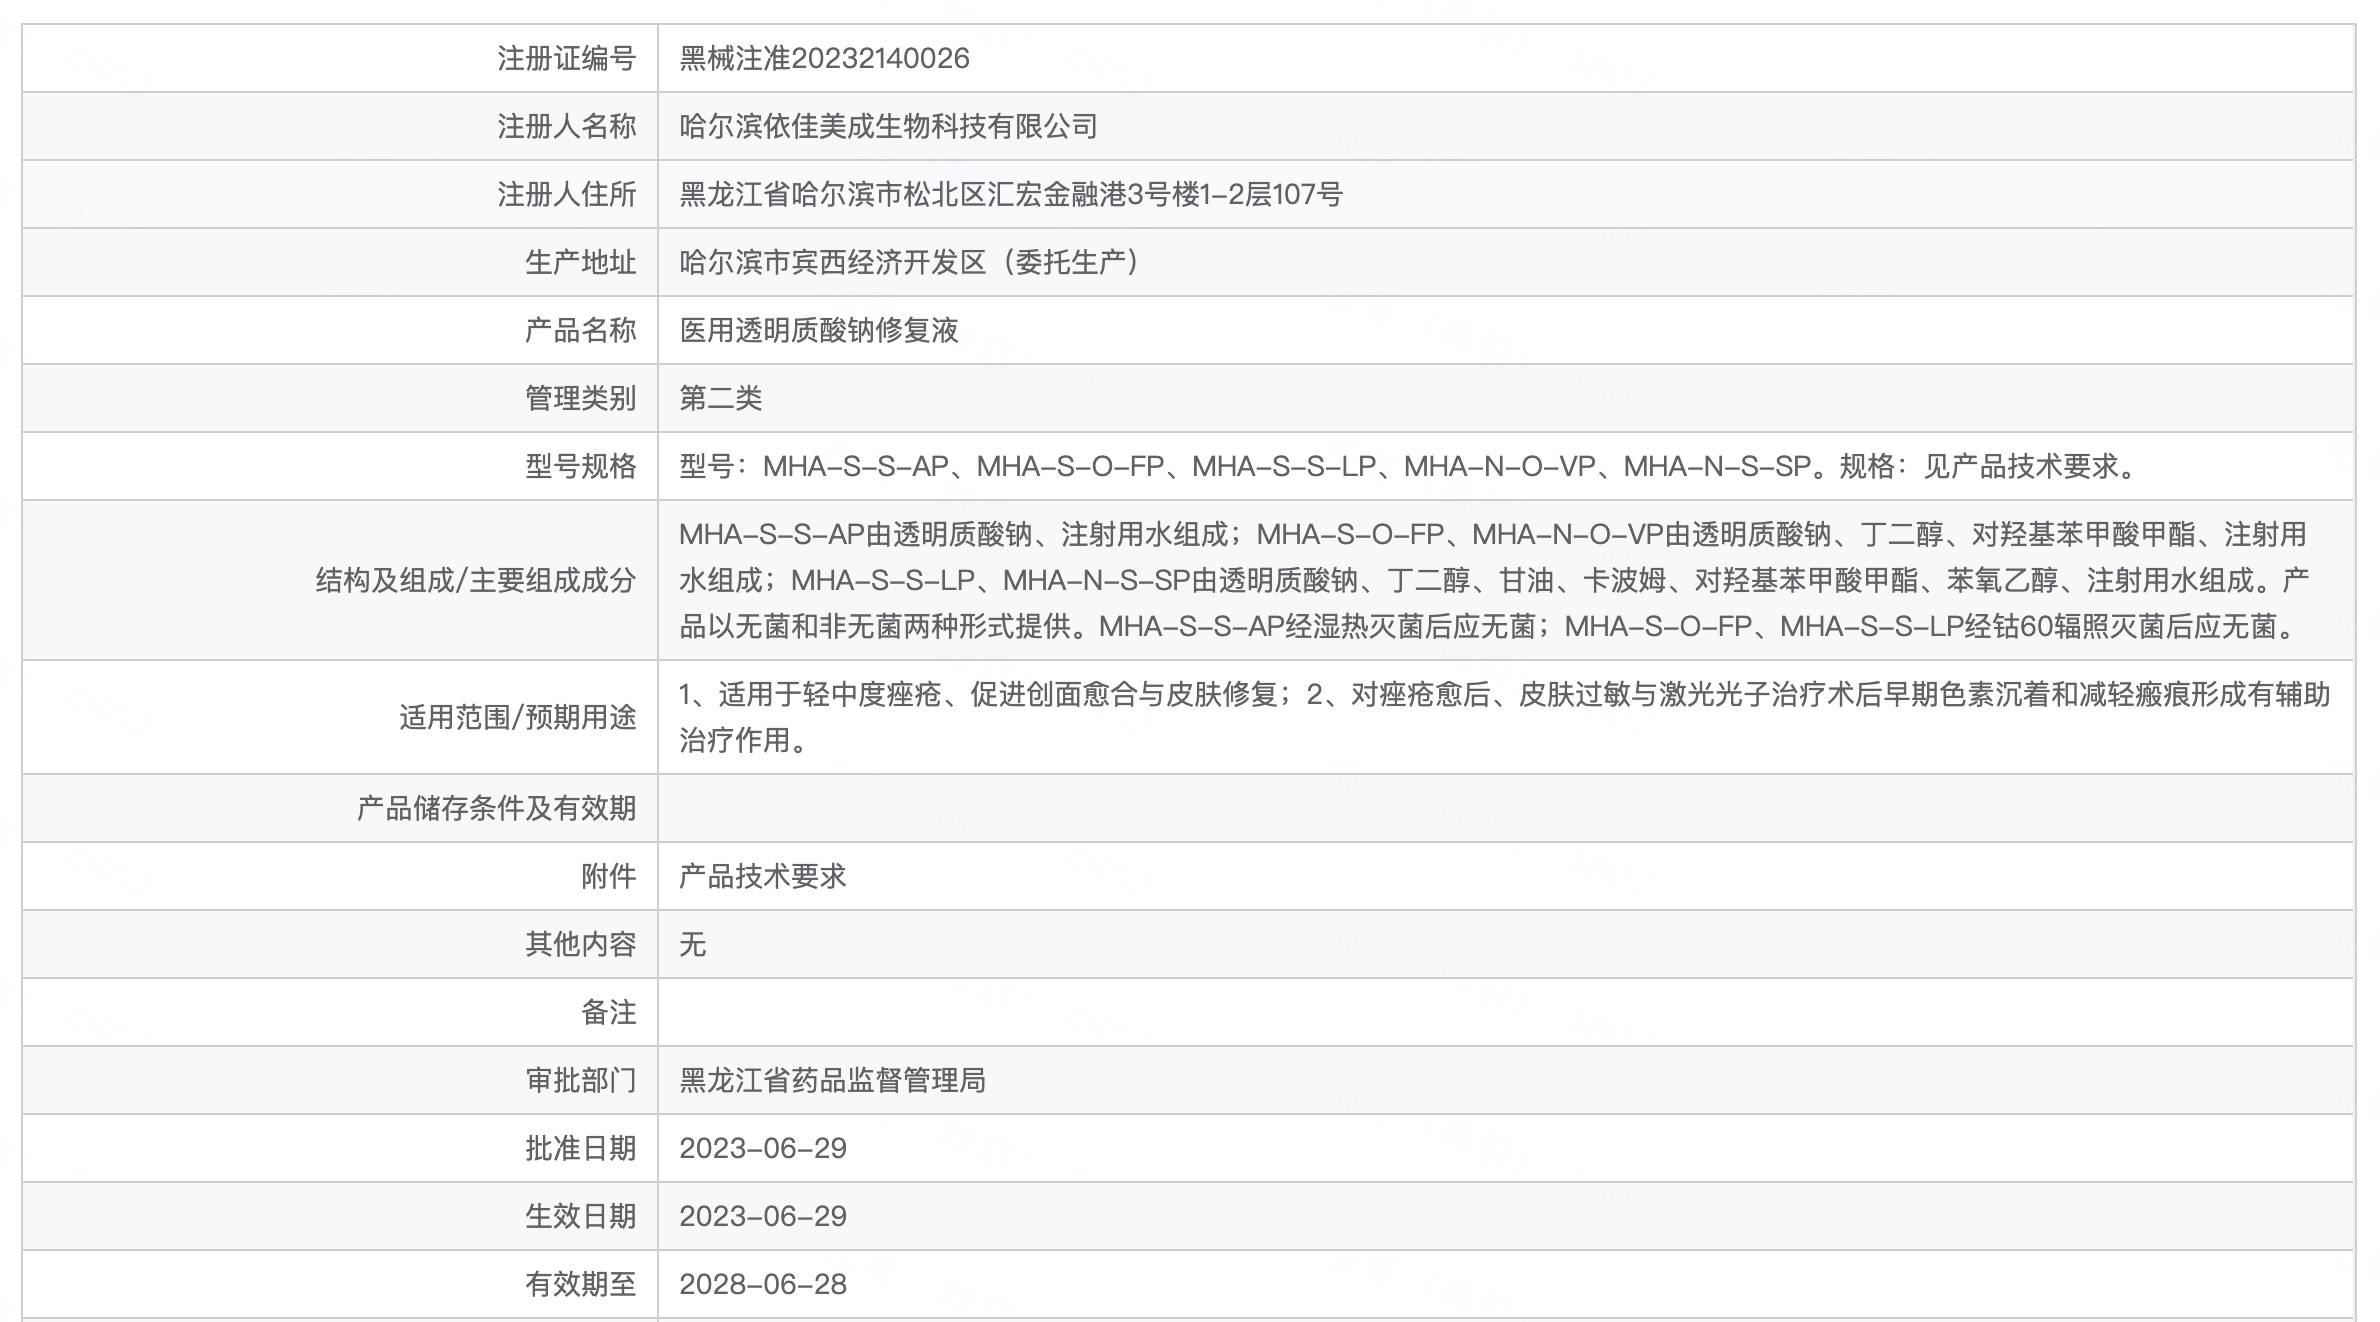
Task: Click the 适用范围/预期用途 label
Action: [x=518, y=717]
